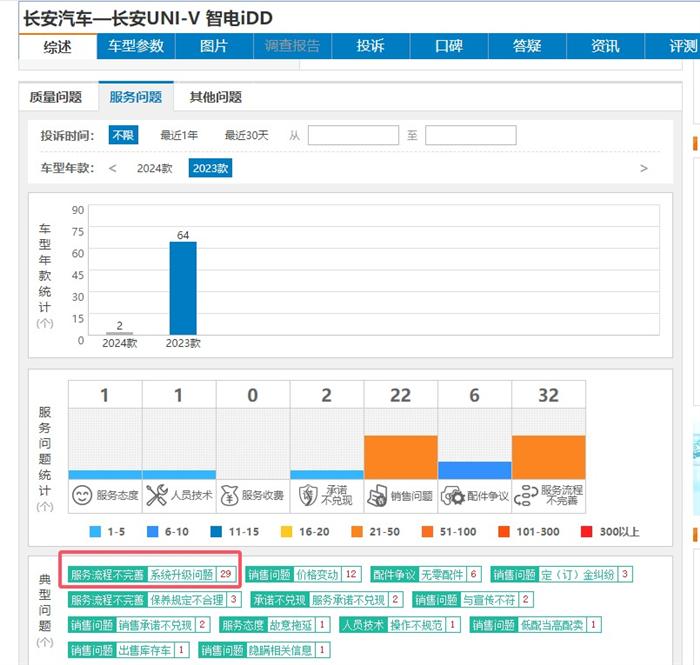700x665 pixels.
Task: Switch to 其他问题 sub-tab
Action: tap(216, 97)
